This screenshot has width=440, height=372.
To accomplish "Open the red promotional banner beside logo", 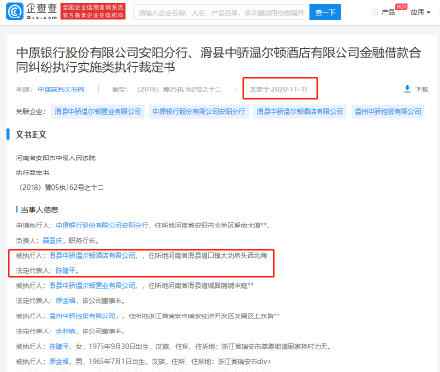I will point(93,12).
